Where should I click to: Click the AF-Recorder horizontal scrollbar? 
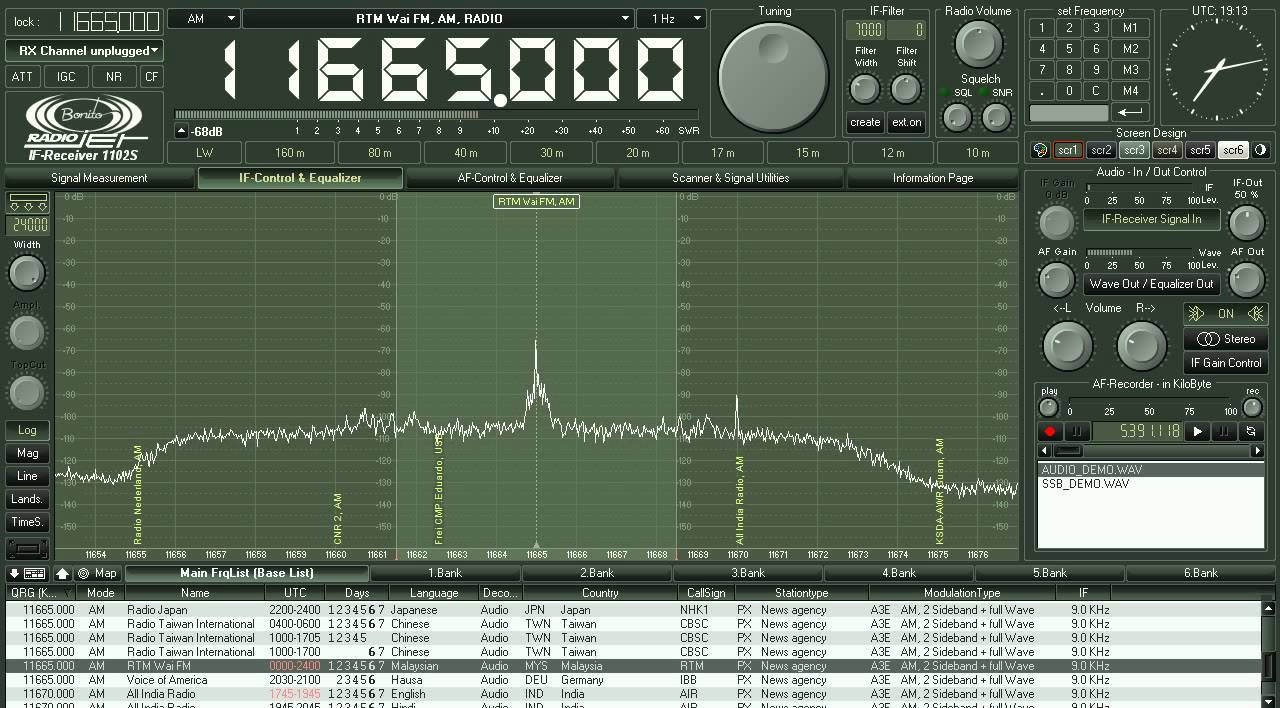(x=1150, y=451)
